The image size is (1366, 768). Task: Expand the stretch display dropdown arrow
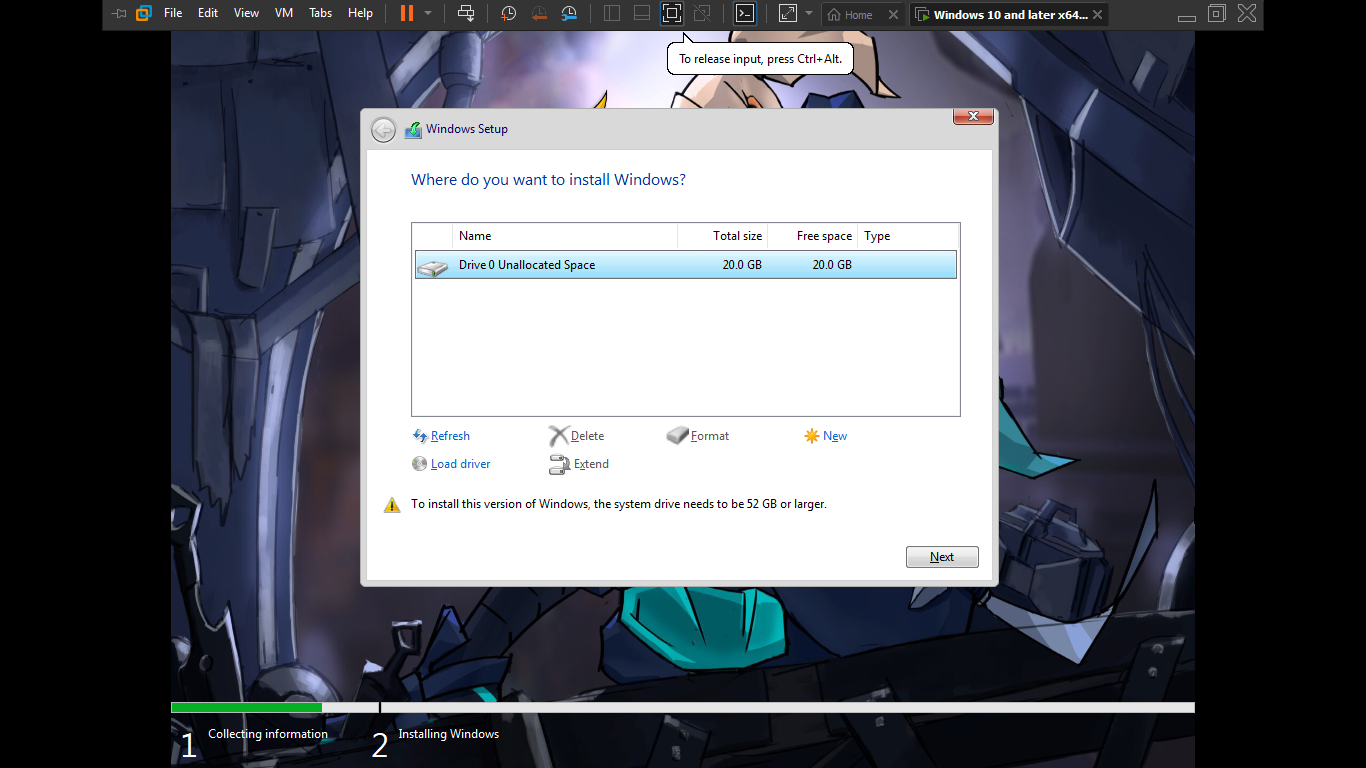coord(809,14)
